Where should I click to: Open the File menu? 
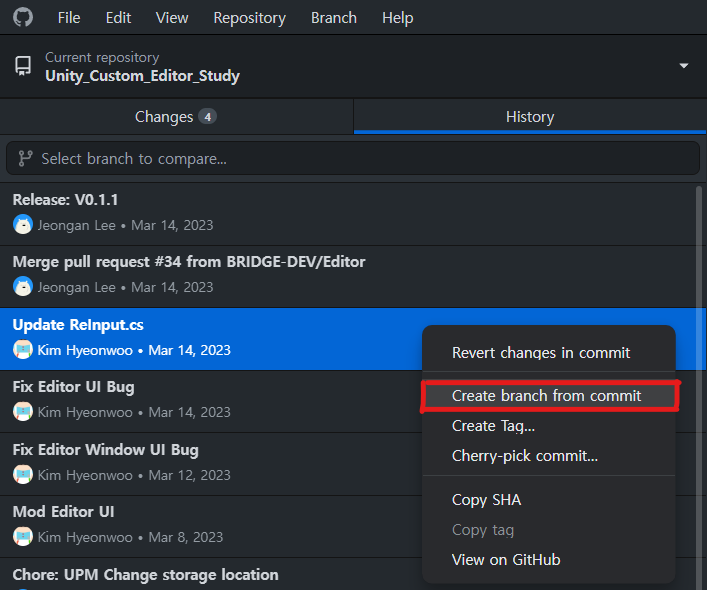click(x=69, y=18)
